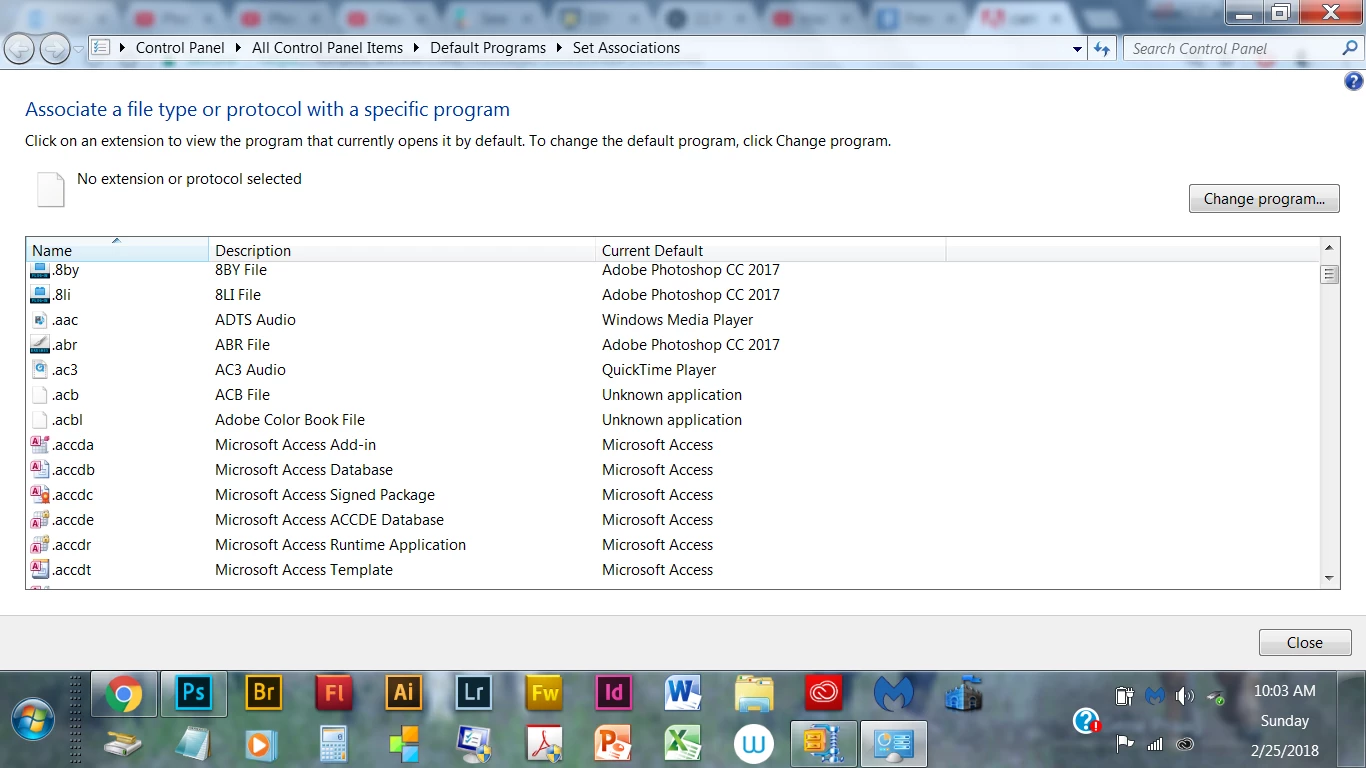This screenshot has height=768, width=1366.
Task: Open PowerPoint from the taskbar
Action: coord(614,744)
